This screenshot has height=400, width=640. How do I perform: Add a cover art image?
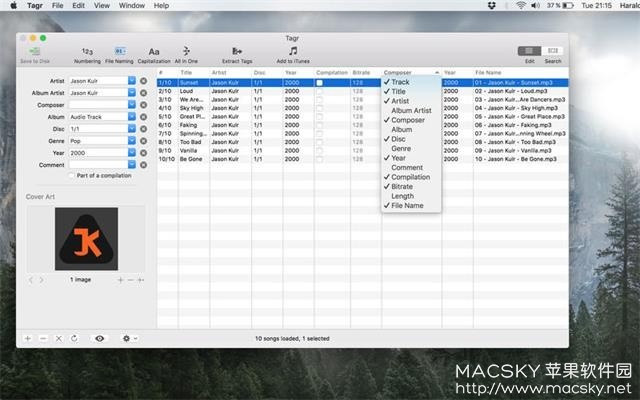pyautogui.click(x=120, y=280)
